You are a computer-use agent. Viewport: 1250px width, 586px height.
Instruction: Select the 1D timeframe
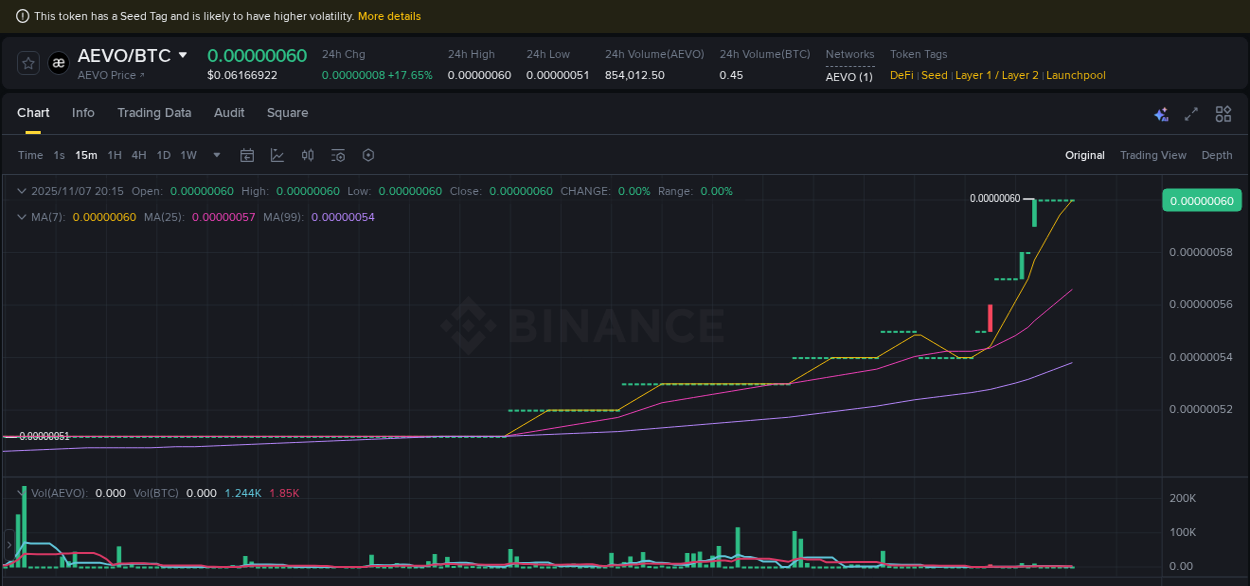click(163, 155)
